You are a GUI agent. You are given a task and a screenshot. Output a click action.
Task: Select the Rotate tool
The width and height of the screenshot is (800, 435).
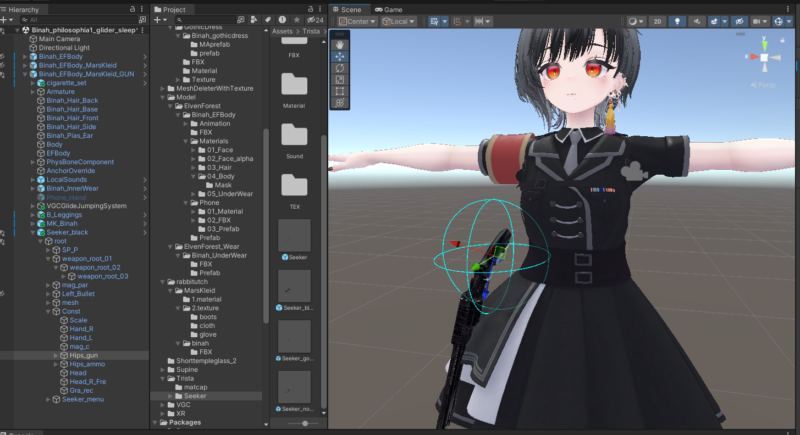339,68
